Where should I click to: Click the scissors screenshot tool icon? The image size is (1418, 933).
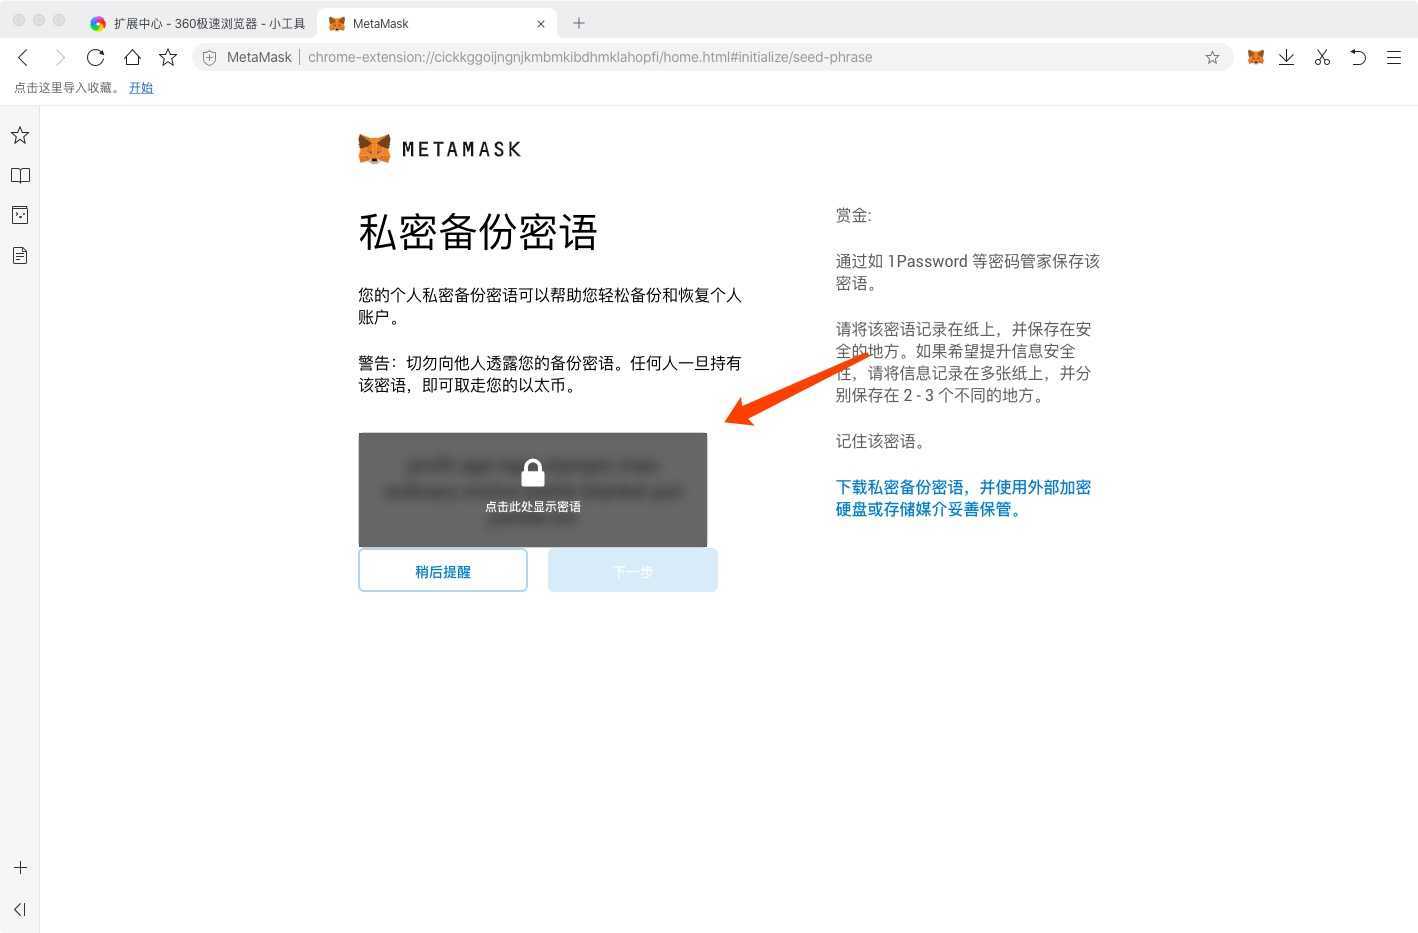coord(1322,58)
